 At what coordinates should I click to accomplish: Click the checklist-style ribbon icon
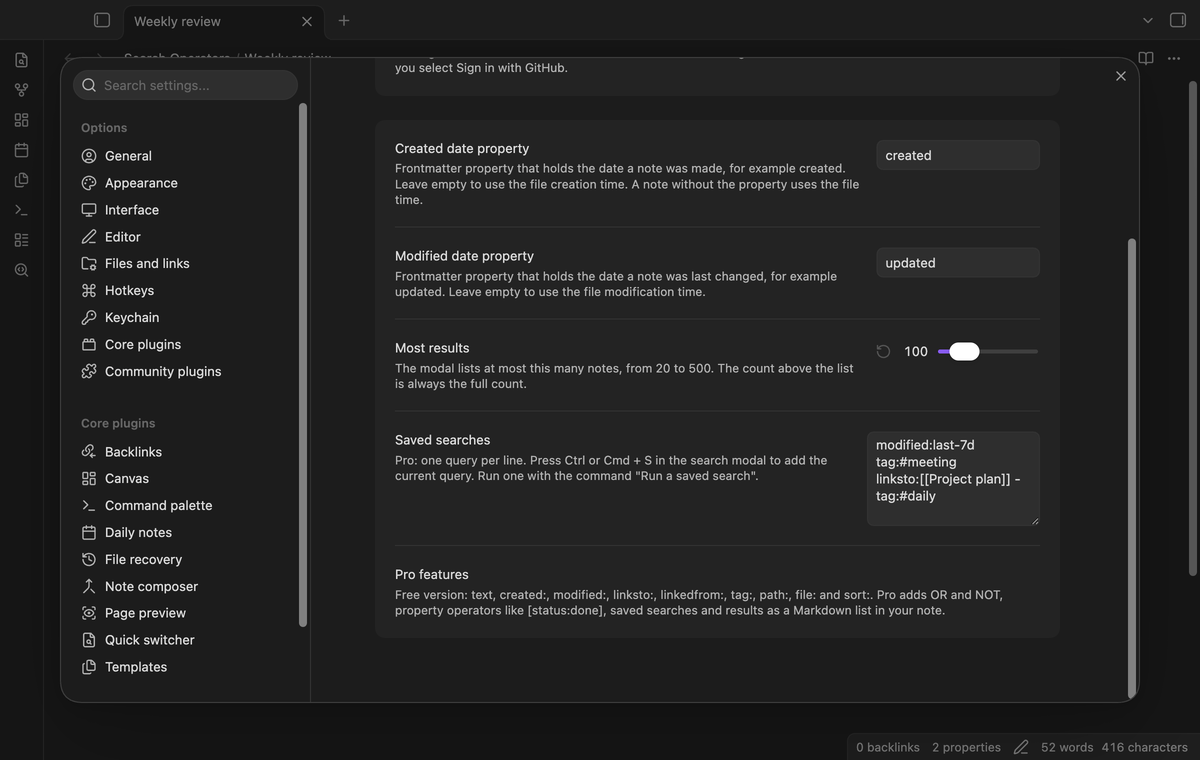[21, 240]
